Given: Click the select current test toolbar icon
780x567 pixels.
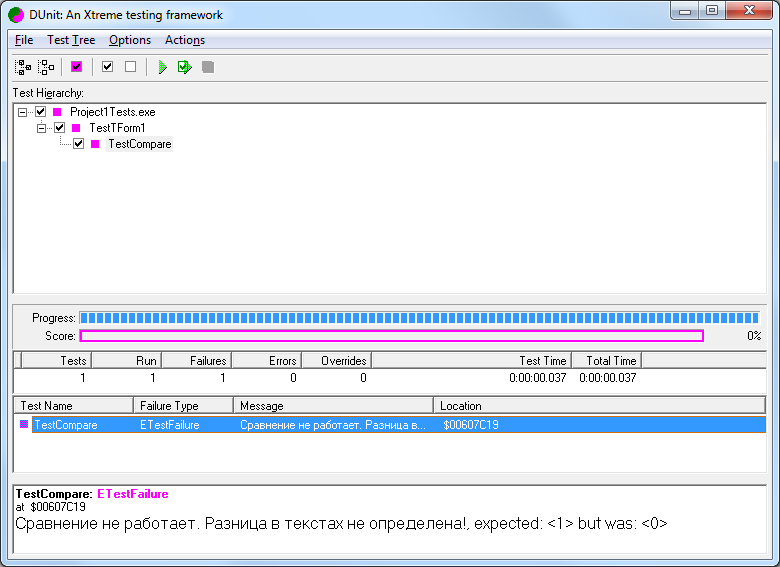Looking at the screenshot, I should tap(107, 67).
